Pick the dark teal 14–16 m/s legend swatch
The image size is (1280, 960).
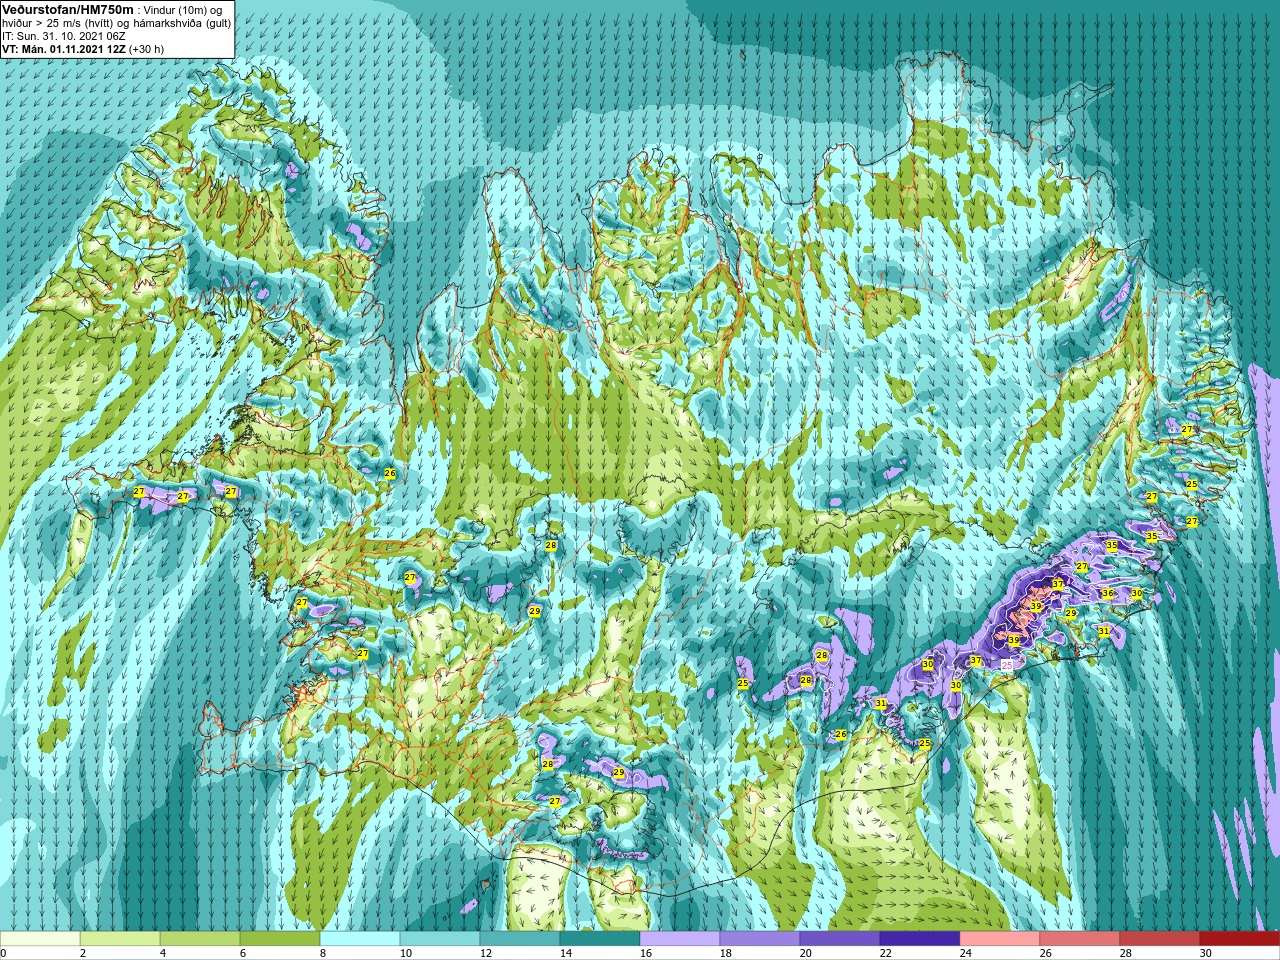(600, 939)
